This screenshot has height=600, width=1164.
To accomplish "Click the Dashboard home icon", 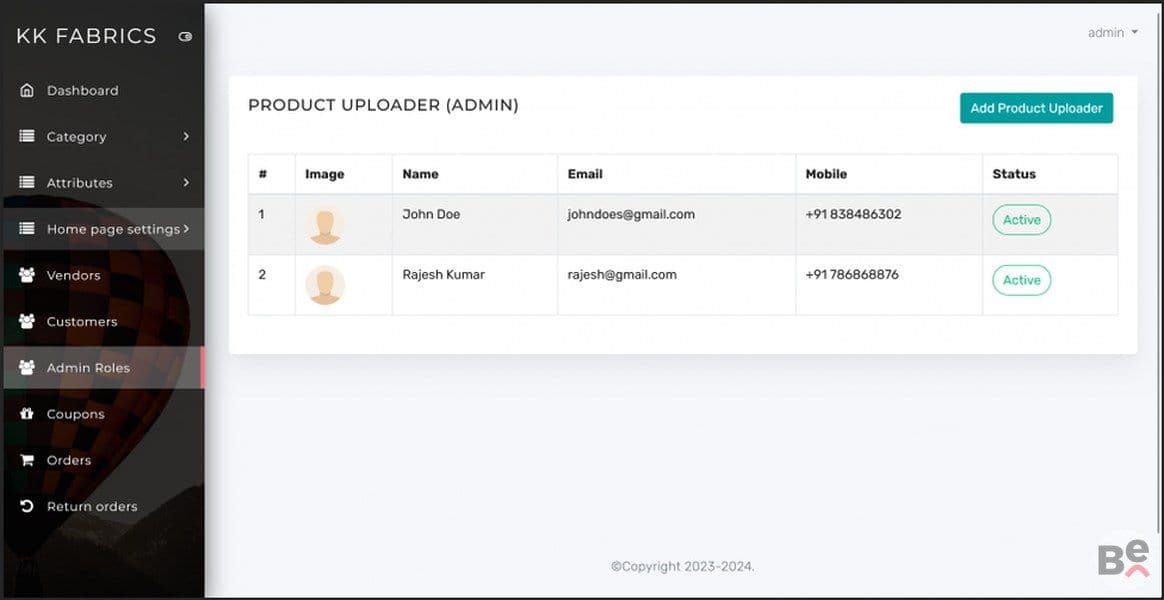I will click(x=27, y=91).
